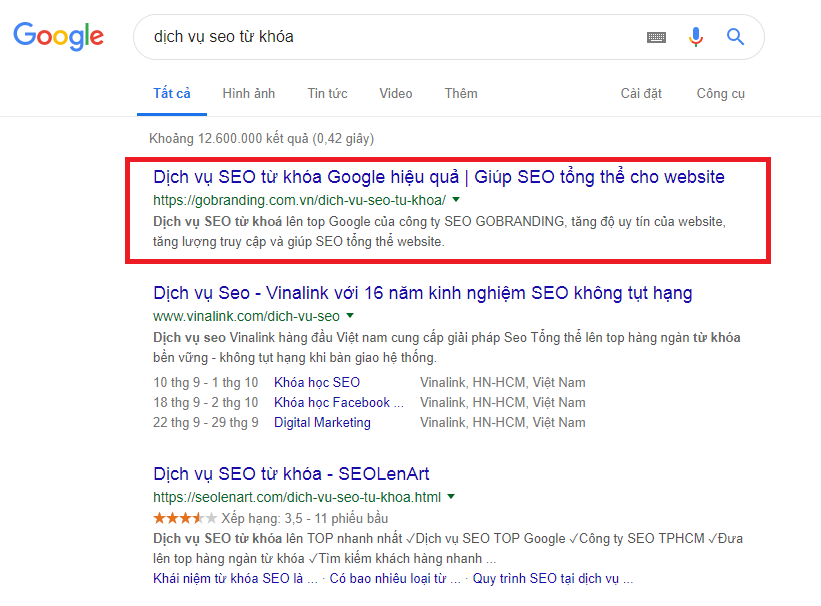The width and height of the screenshot is (821, 606).
Task: Open 'Dịch vụ SEO từ khóa - SEOLenArt' result
Action: coord(291,474)
